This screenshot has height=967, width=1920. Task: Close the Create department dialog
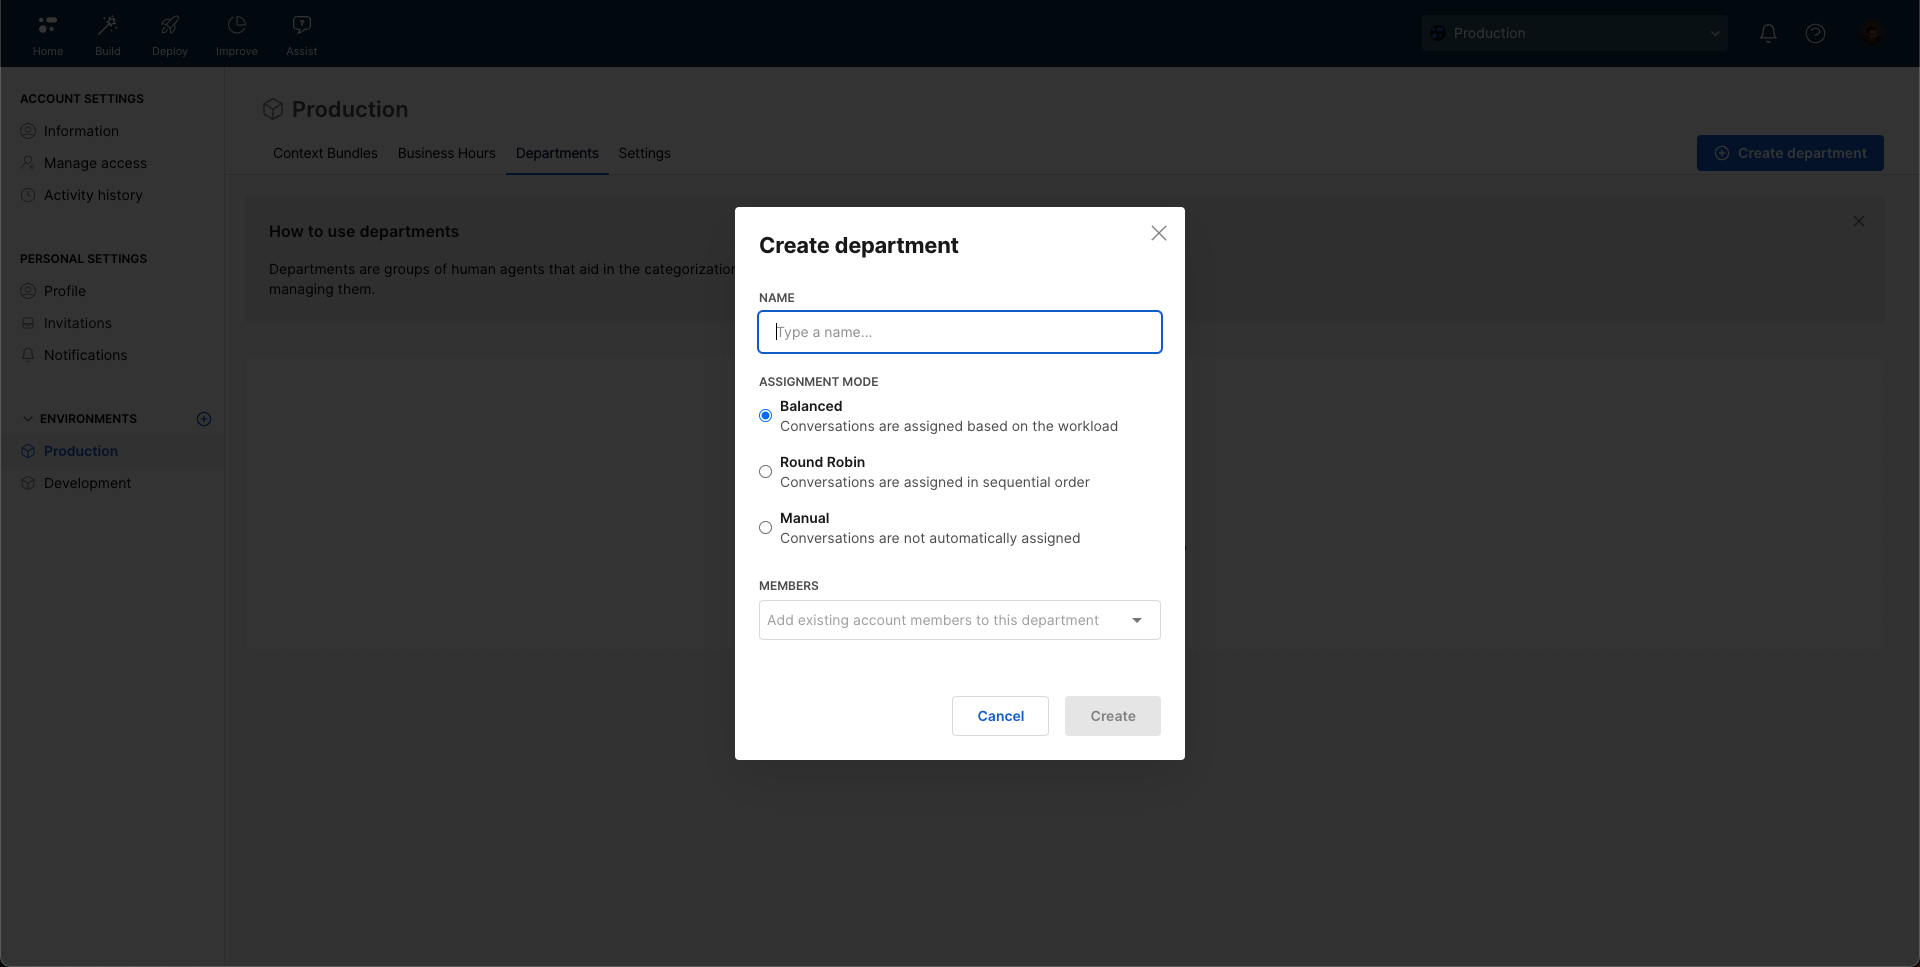click(1158, 233)
